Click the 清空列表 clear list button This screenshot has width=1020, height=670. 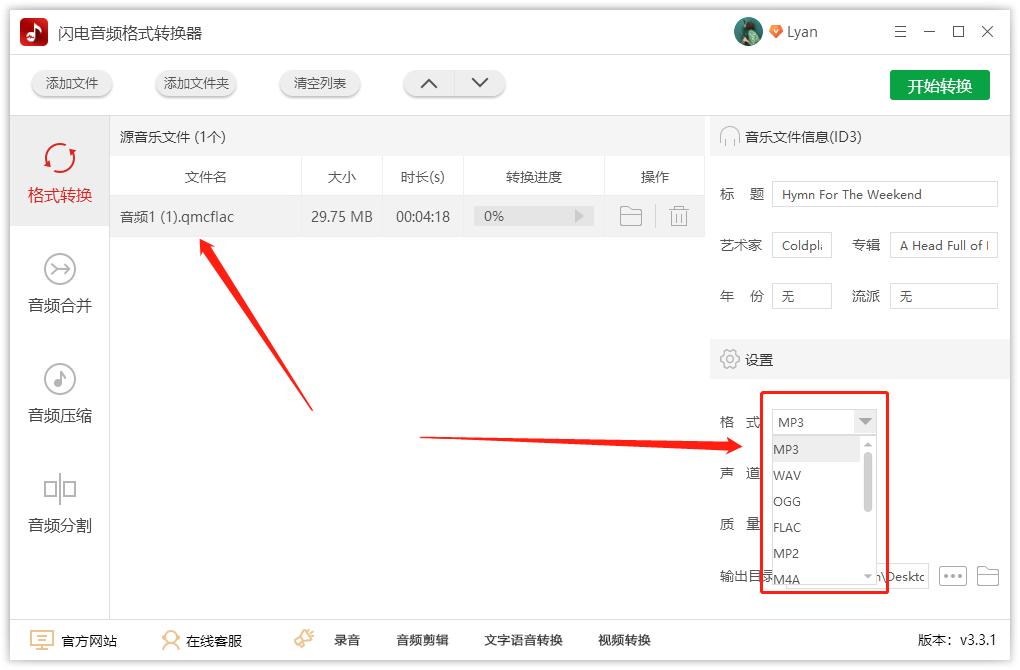click(x=320, y=84)
